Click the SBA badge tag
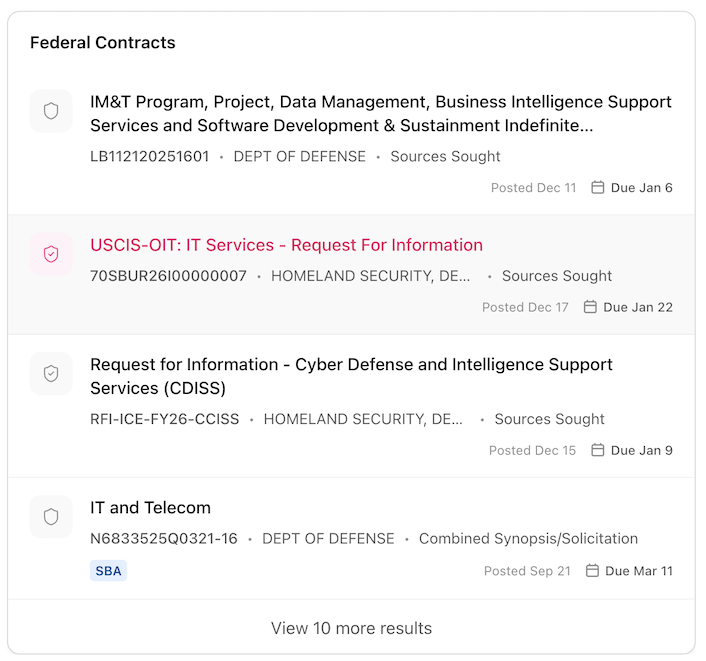Image resolution: width=706 pixels, height=661 pixels. point(108,571)
